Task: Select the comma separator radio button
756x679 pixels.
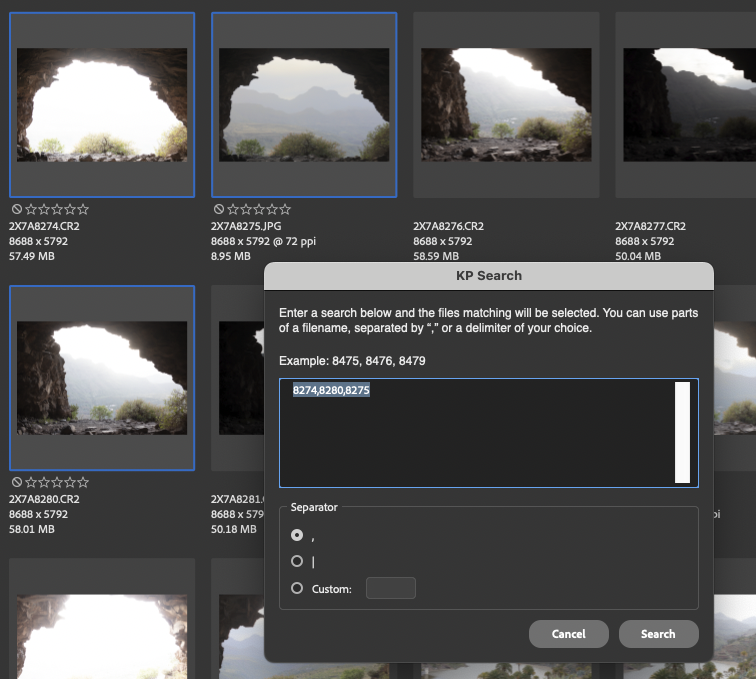Action: (x=297, y=535)
